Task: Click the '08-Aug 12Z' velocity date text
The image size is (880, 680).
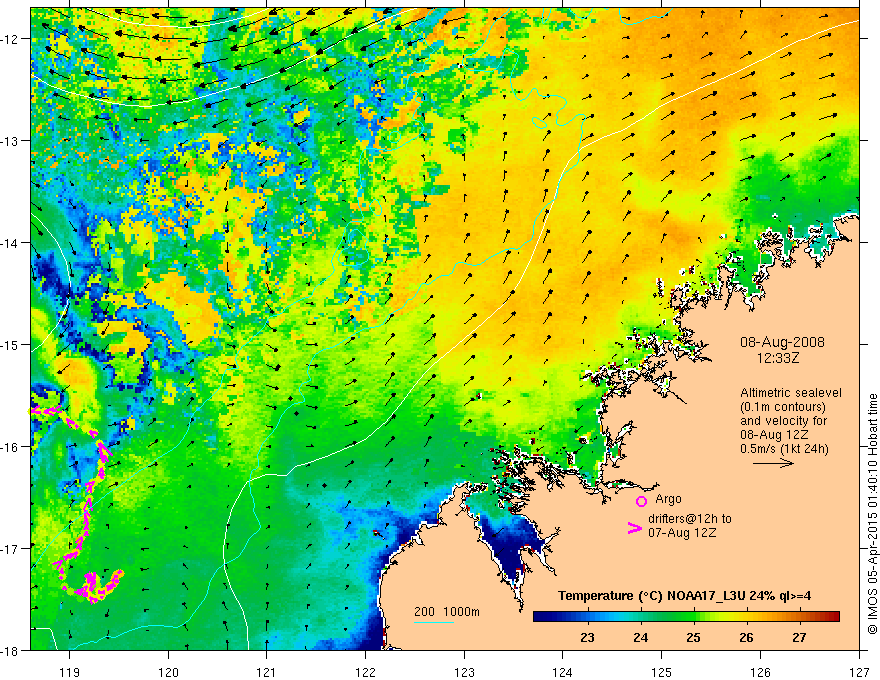Action: tap(776, 435)
